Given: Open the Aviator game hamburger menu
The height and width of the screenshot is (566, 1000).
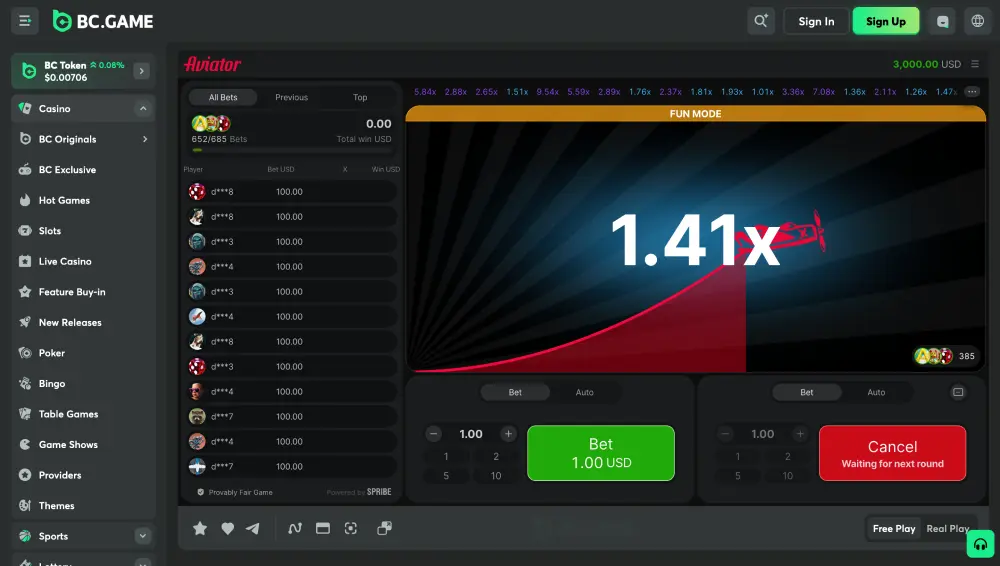Looking at the screenshot, I should 976,64.
